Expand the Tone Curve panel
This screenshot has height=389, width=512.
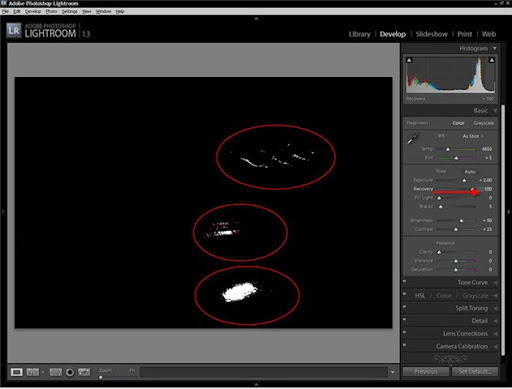click(495, 283)
